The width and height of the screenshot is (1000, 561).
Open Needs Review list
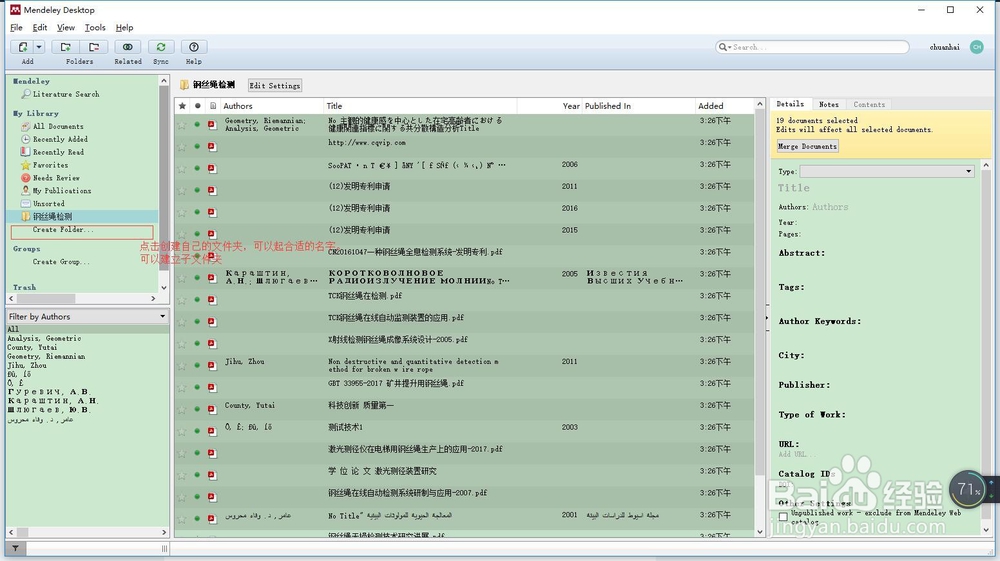(x=56, y=178)
